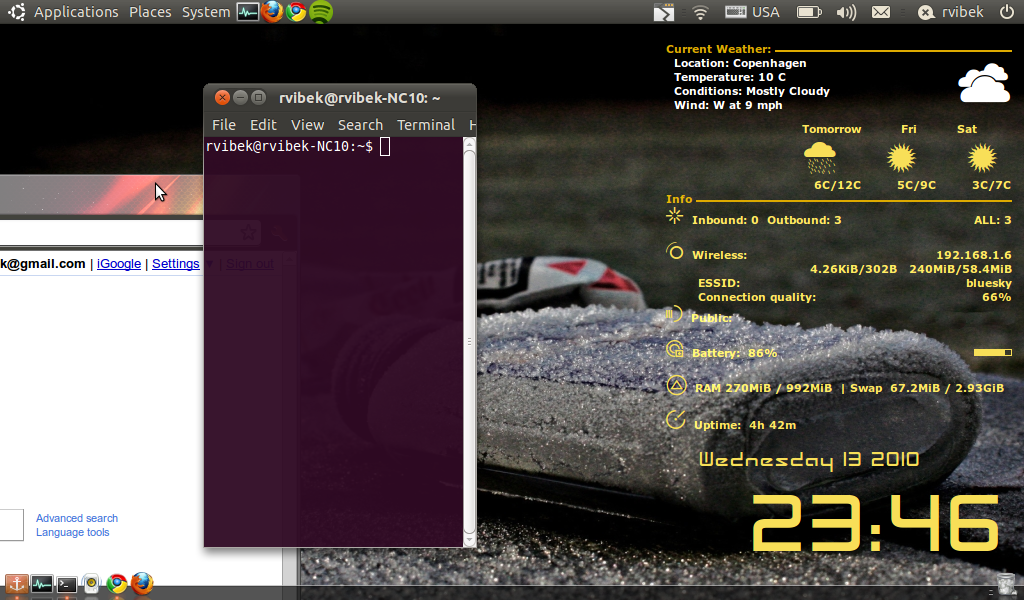The height and width of the screenshot is (600, 1024).
Task: Open the terminal Edit menu
Action: pyautogui.click(x=263, y=125)
